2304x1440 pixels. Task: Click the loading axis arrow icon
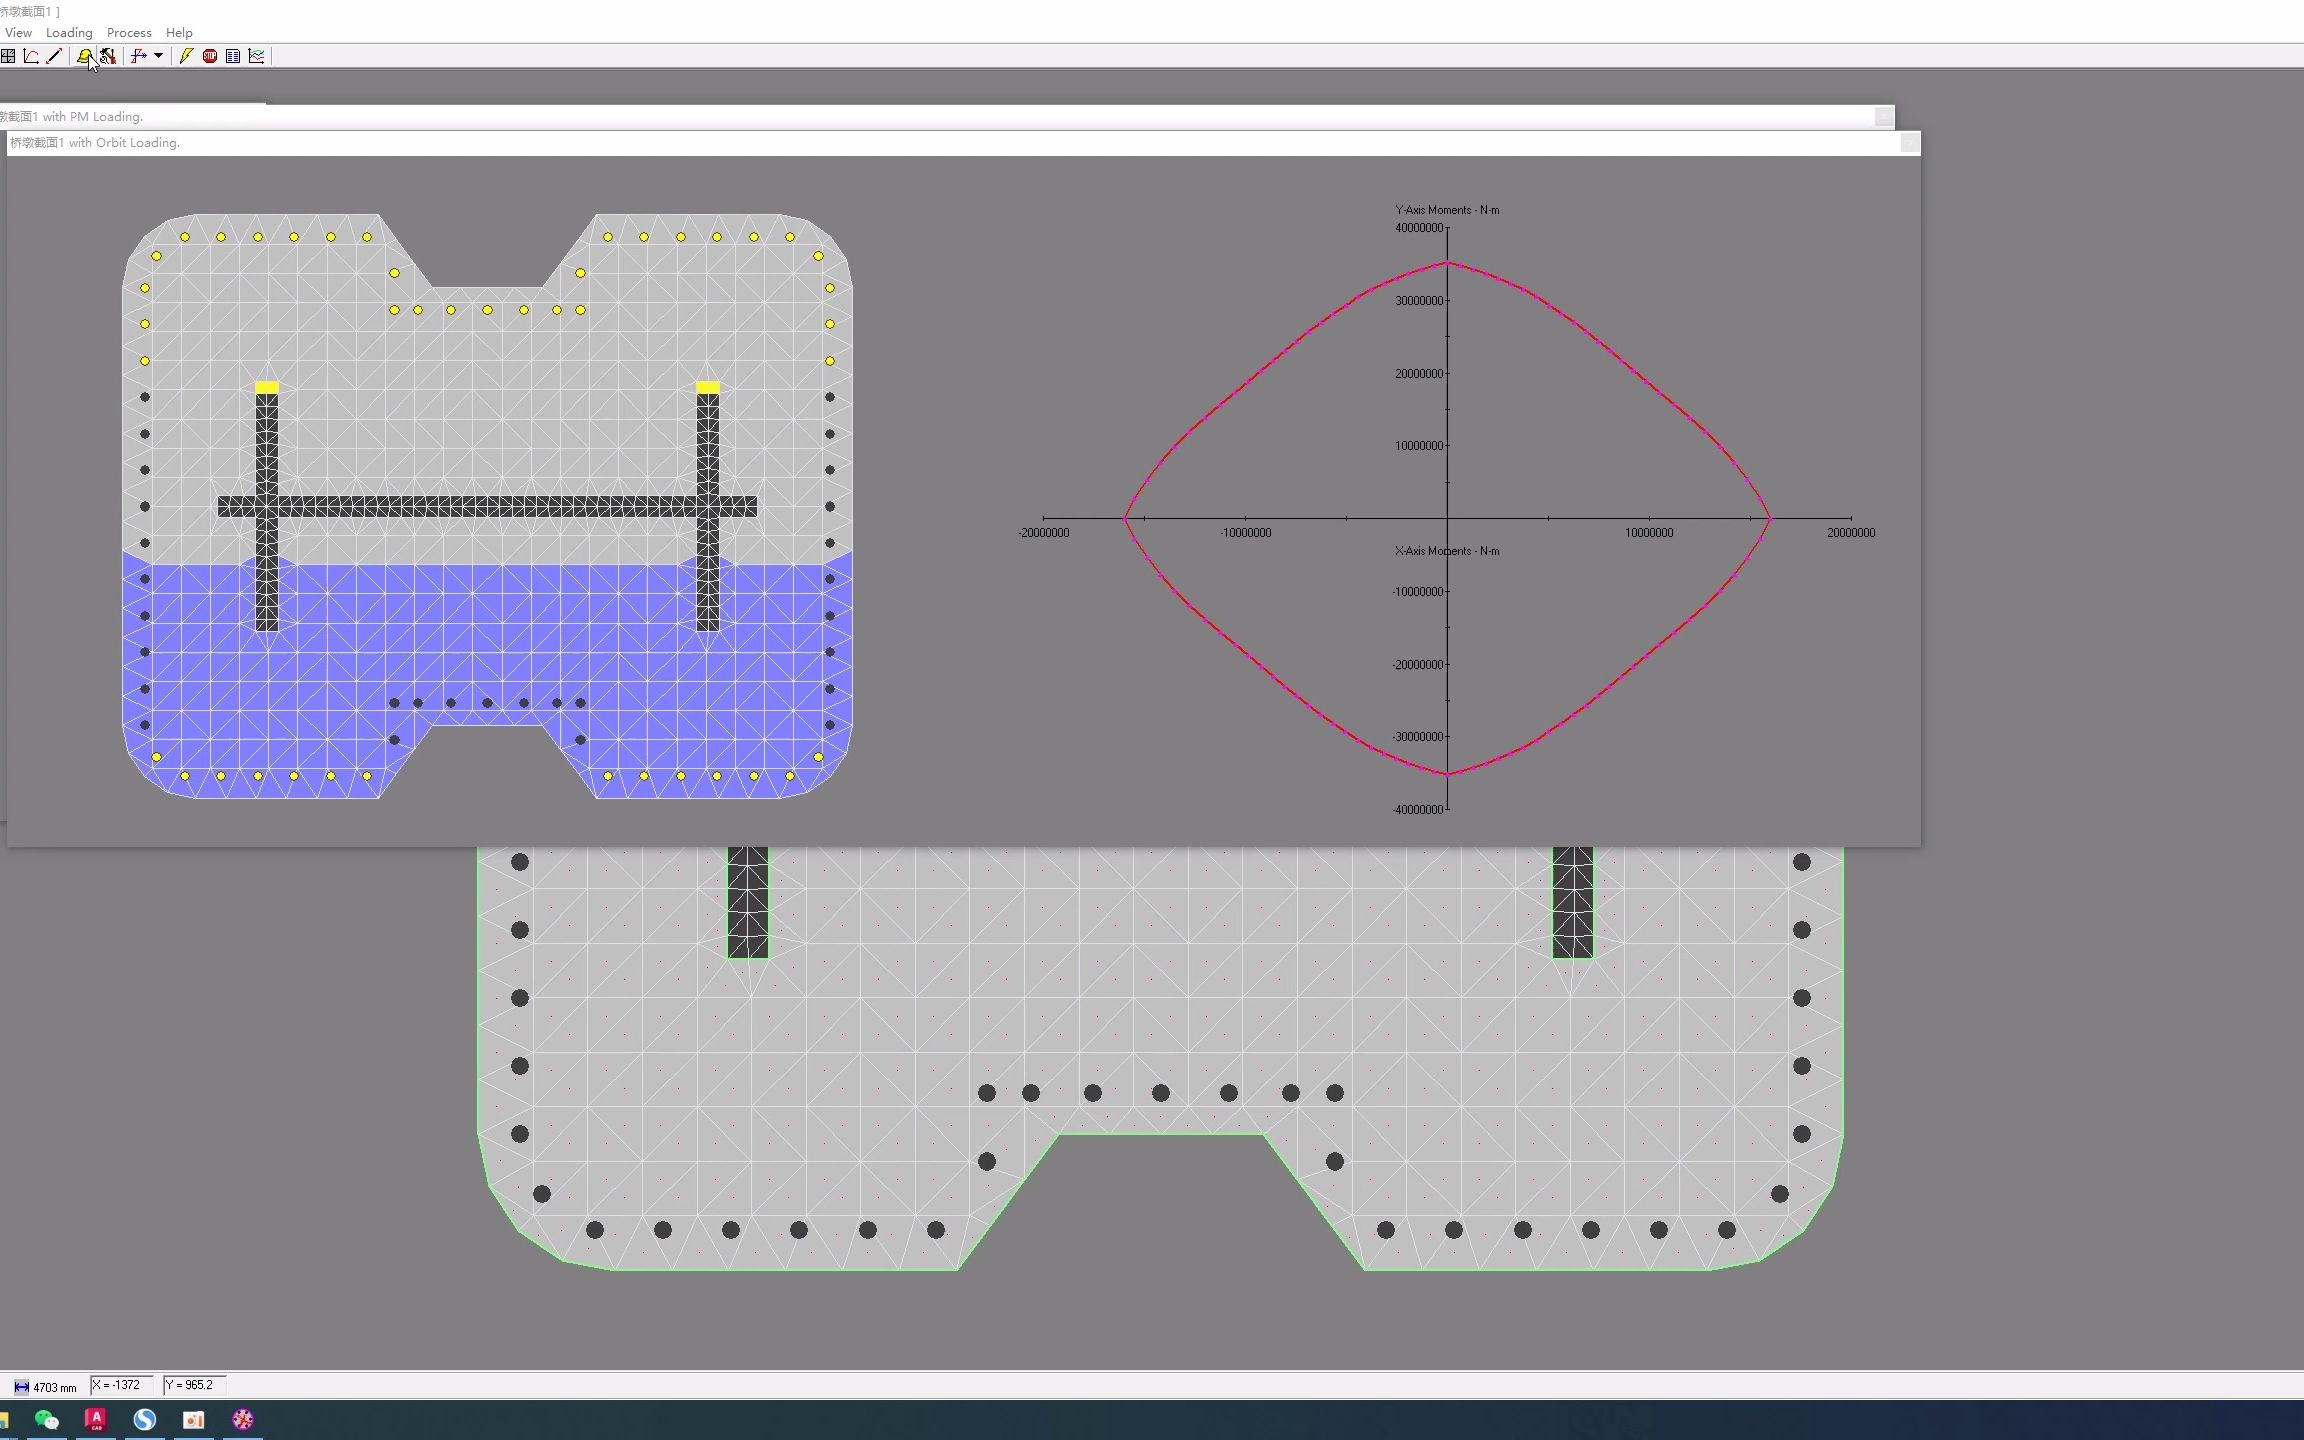click(139, 56)
